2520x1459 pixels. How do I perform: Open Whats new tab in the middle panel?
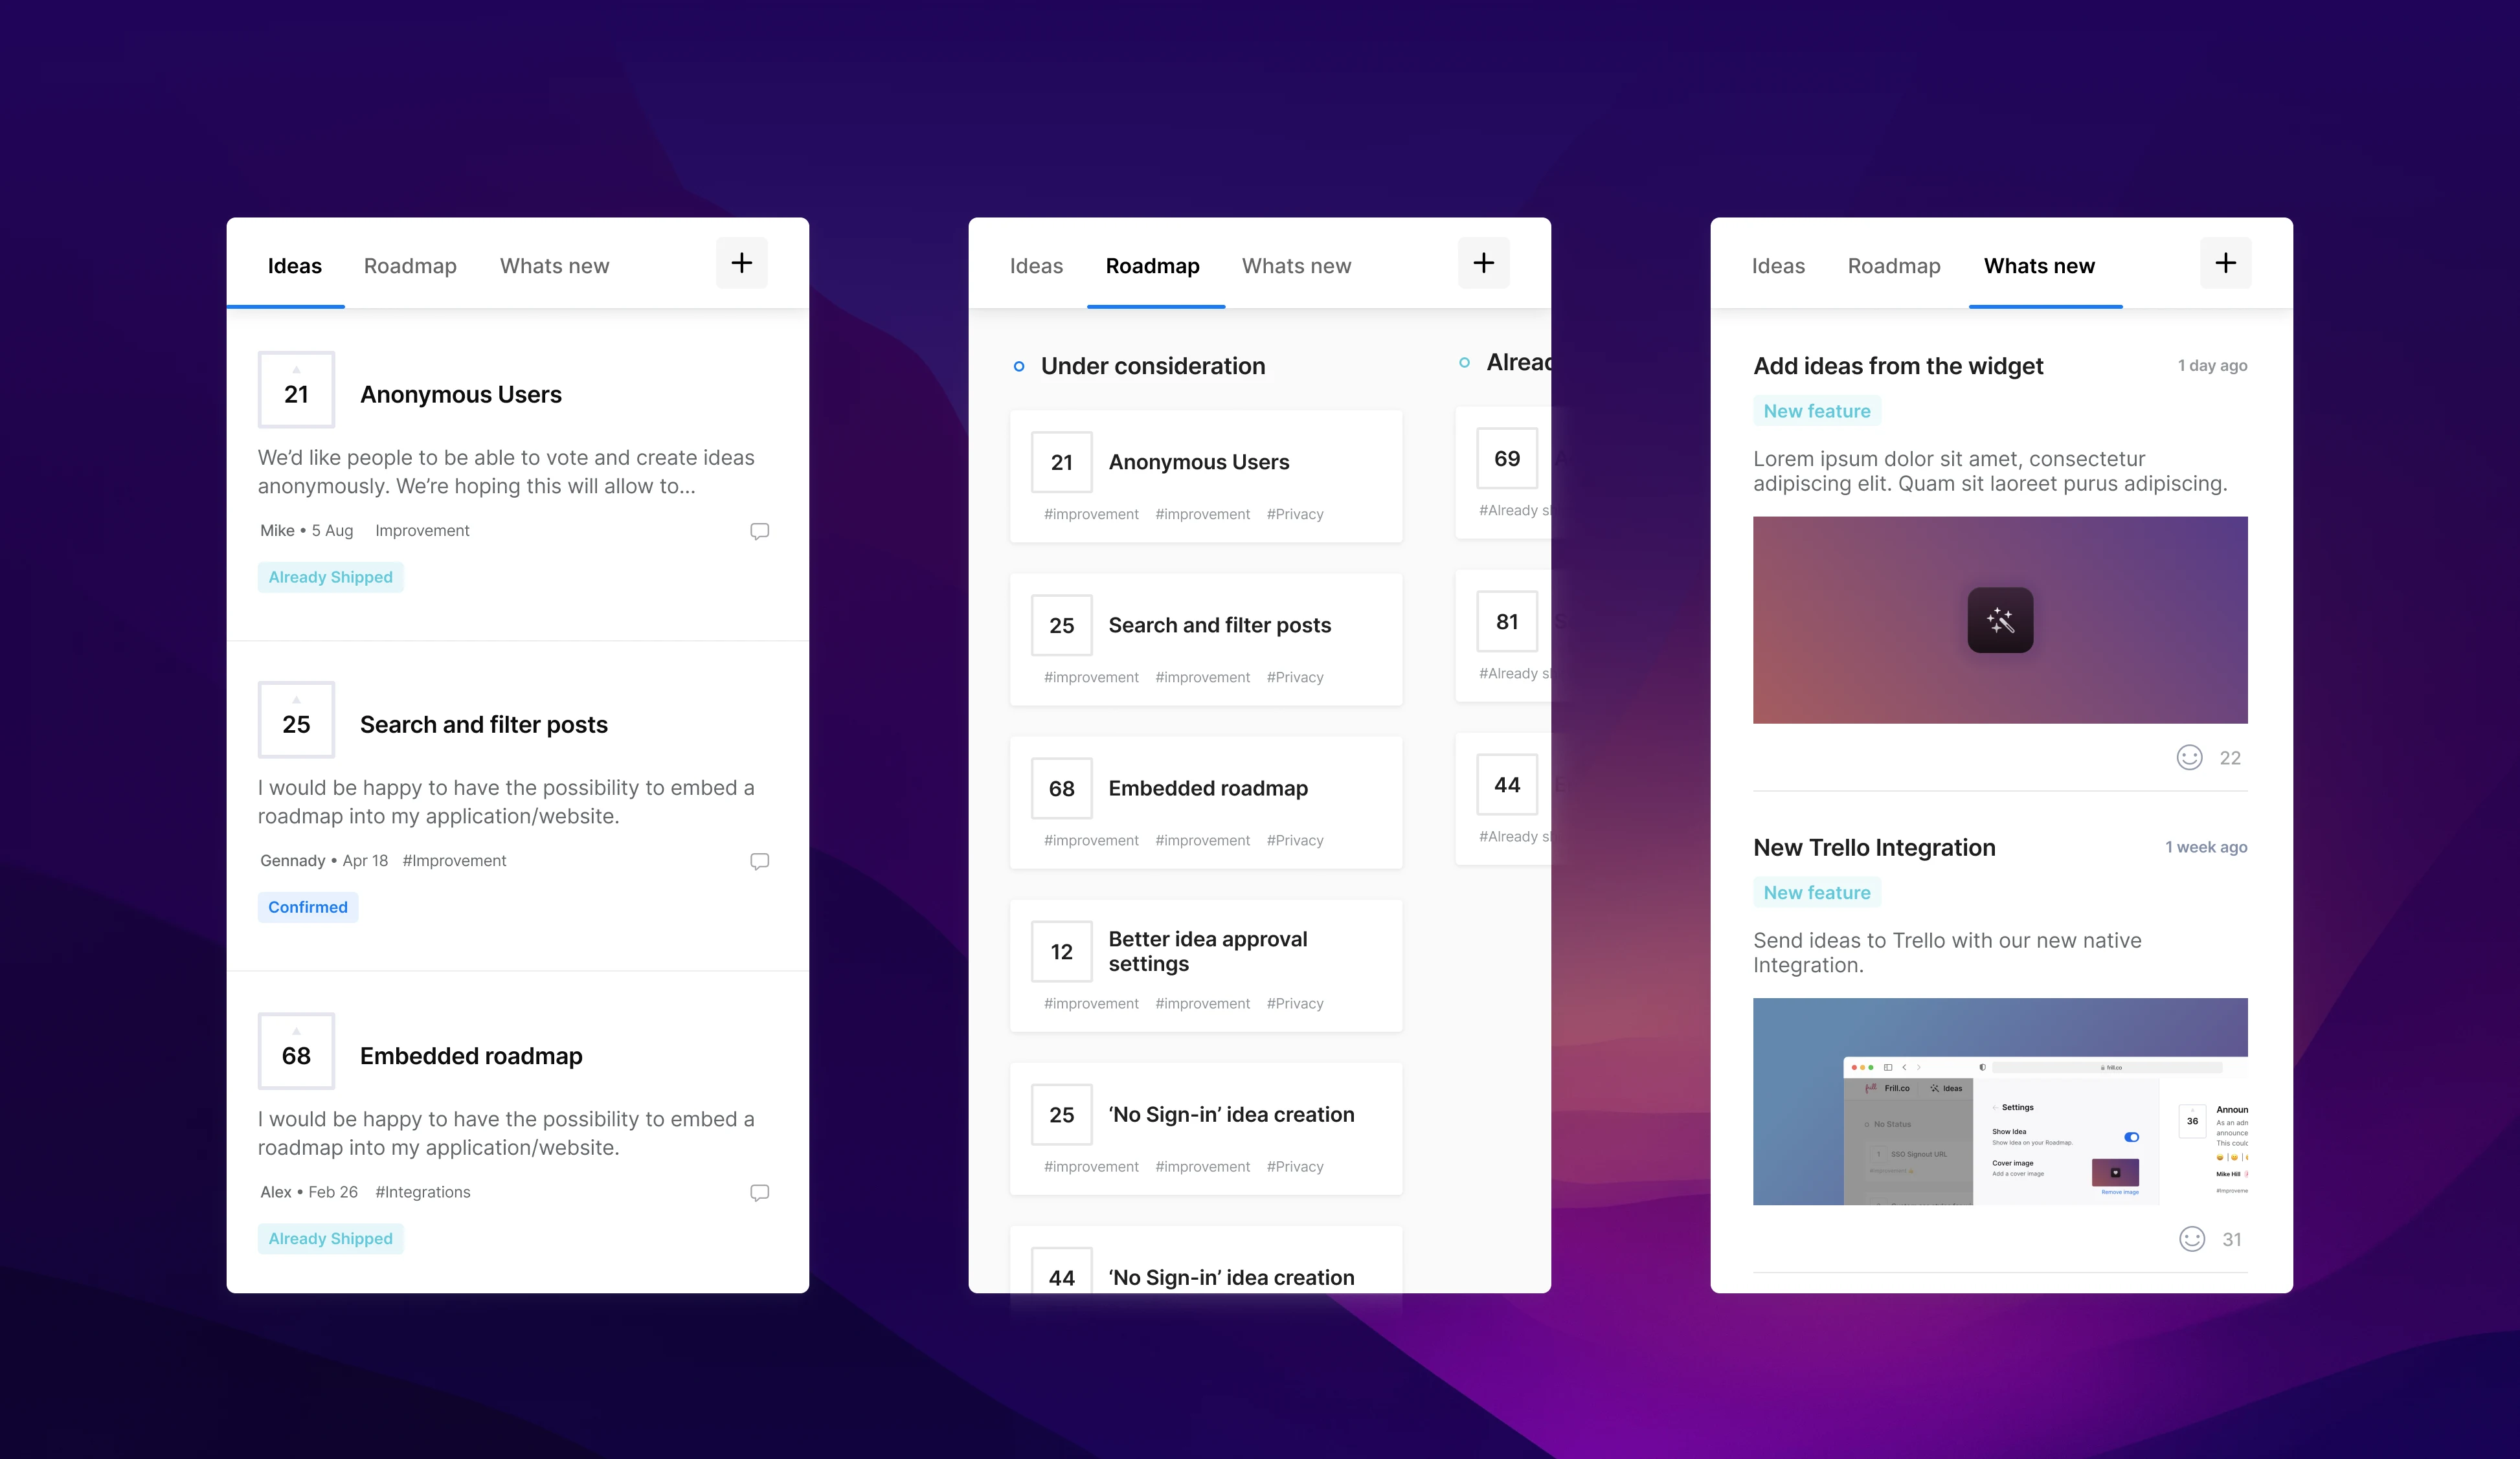coord(1296,266)
